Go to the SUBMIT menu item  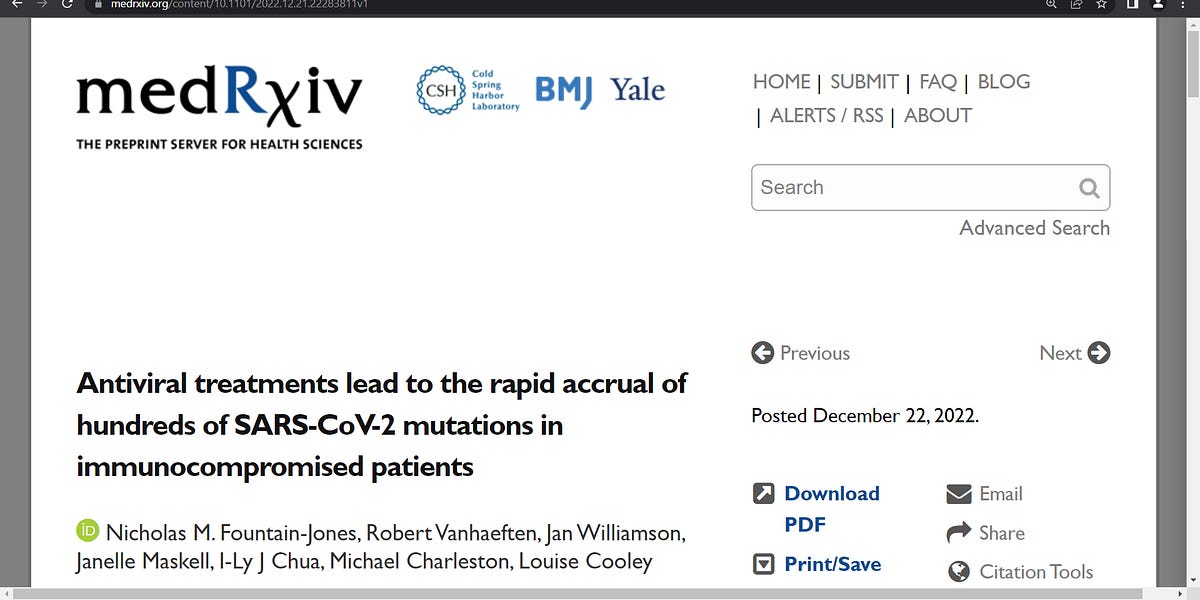point(863,81)
